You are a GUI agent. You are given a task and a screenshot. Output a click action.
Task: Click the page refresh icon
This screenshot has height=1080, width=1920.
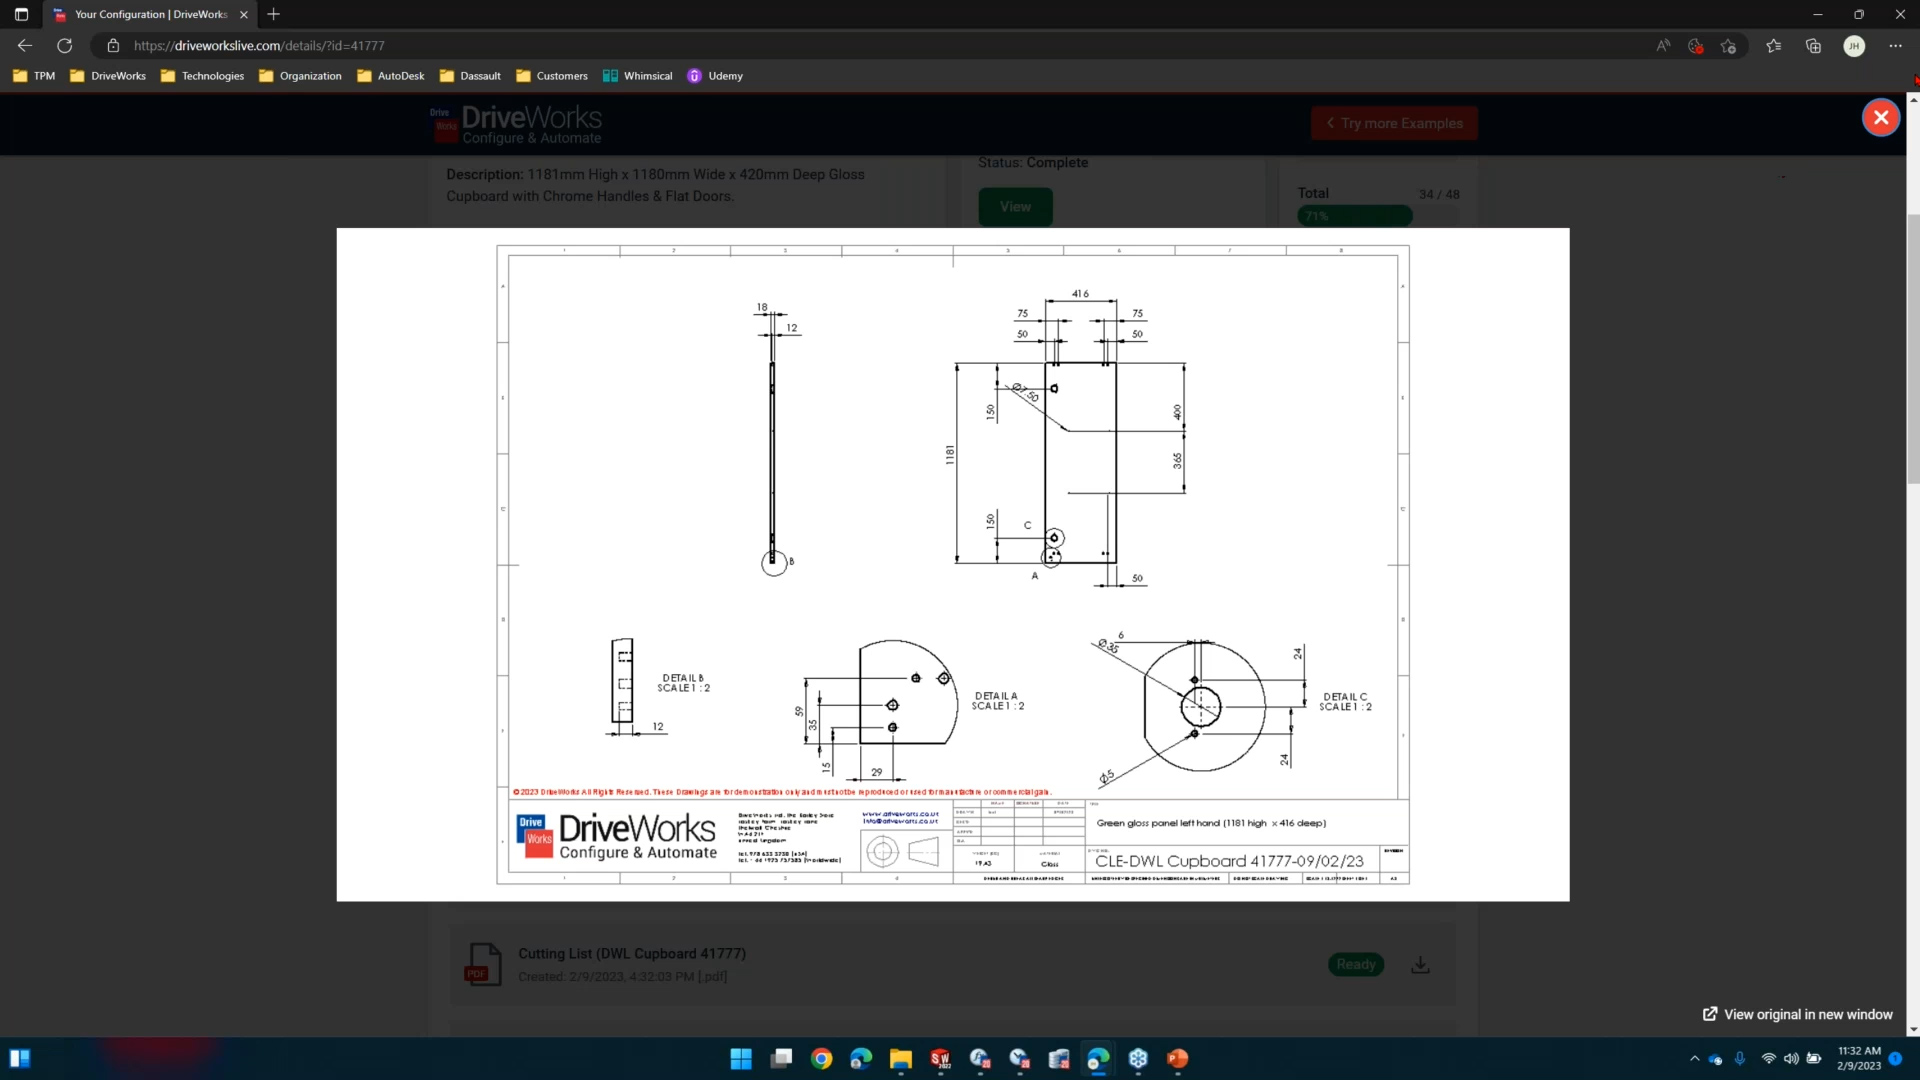pyautogui.click(x=64, y=45)
